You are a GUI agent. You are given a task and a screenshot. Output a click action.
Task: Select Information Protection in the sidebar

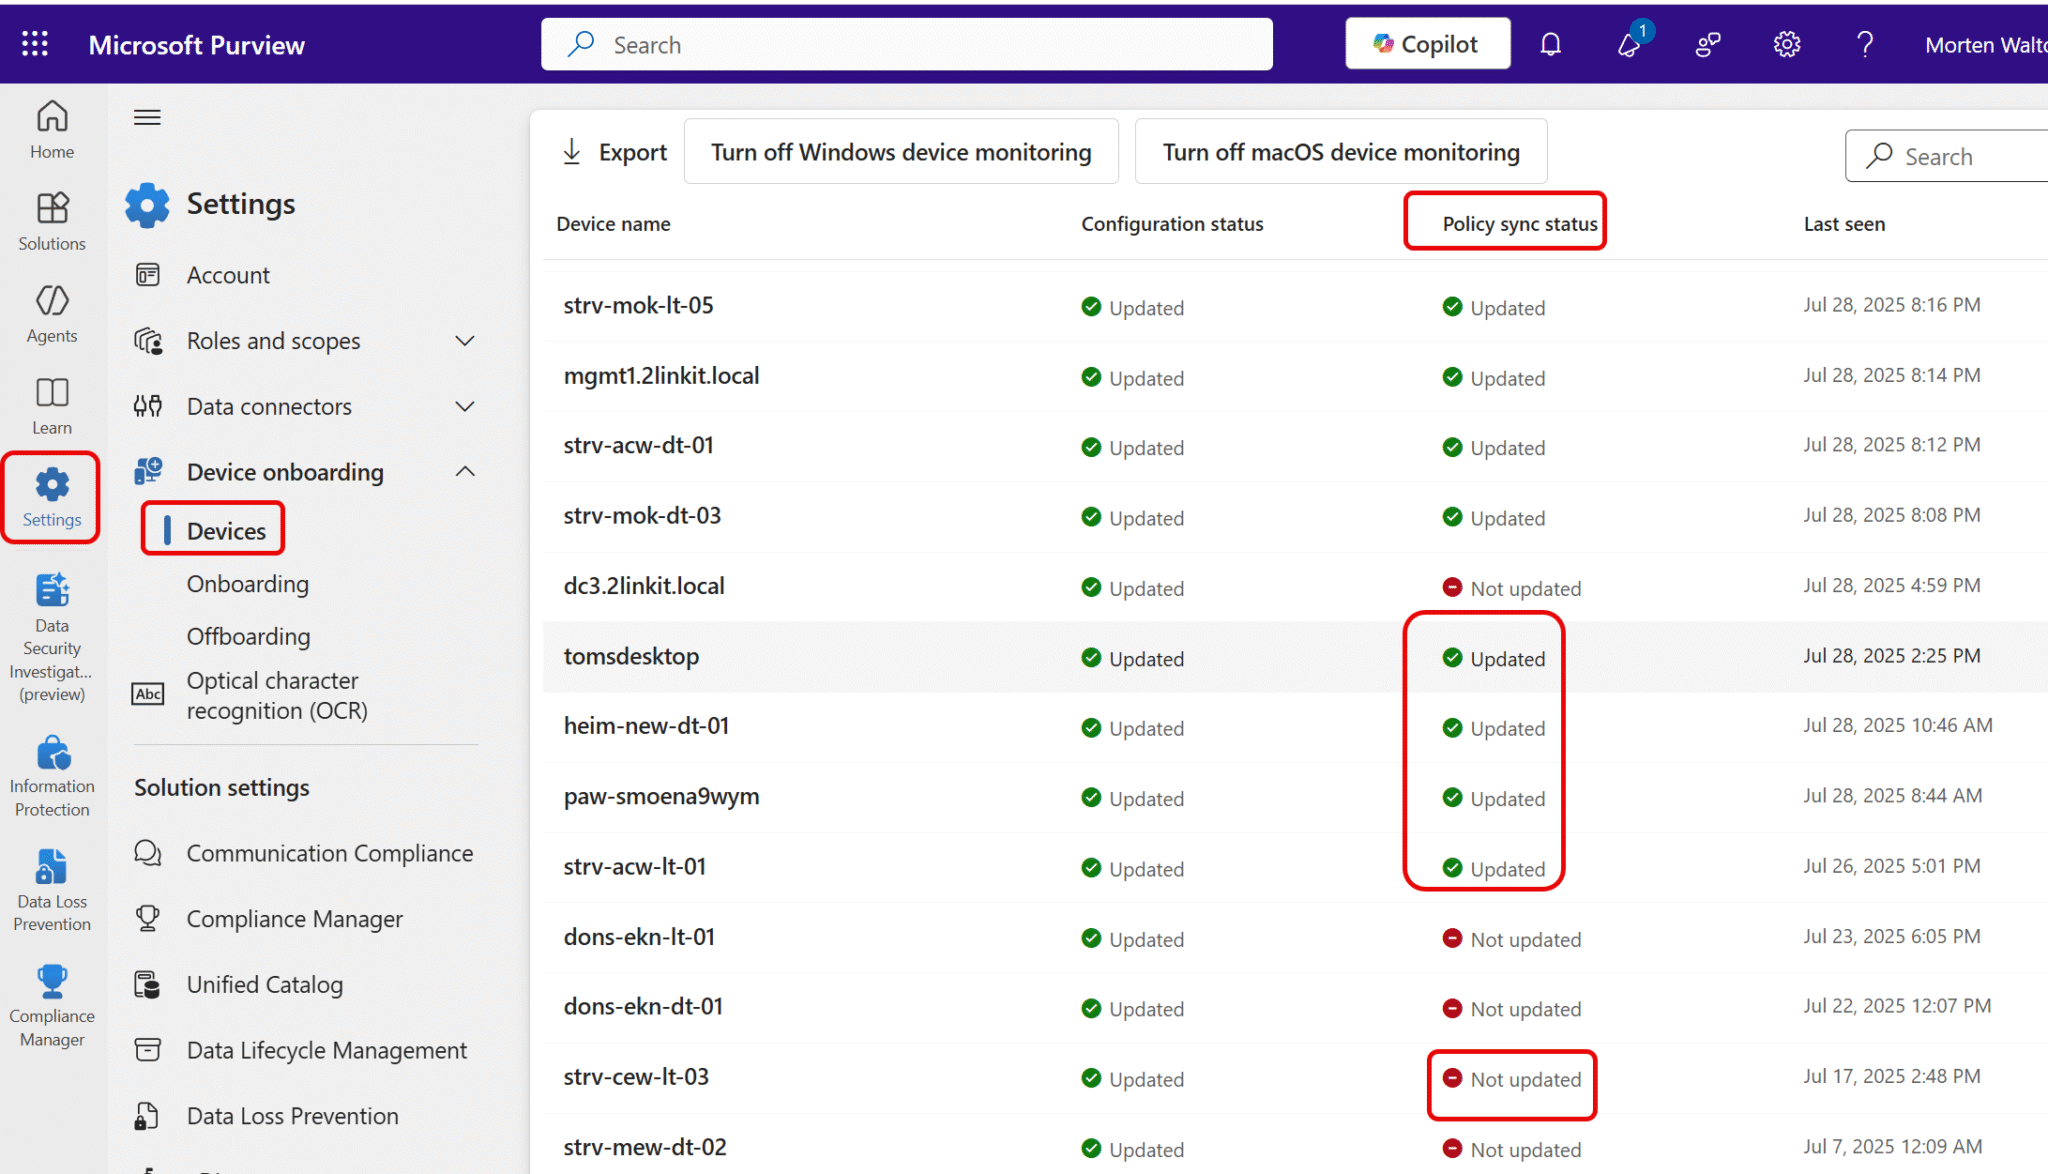coord(51,770)
